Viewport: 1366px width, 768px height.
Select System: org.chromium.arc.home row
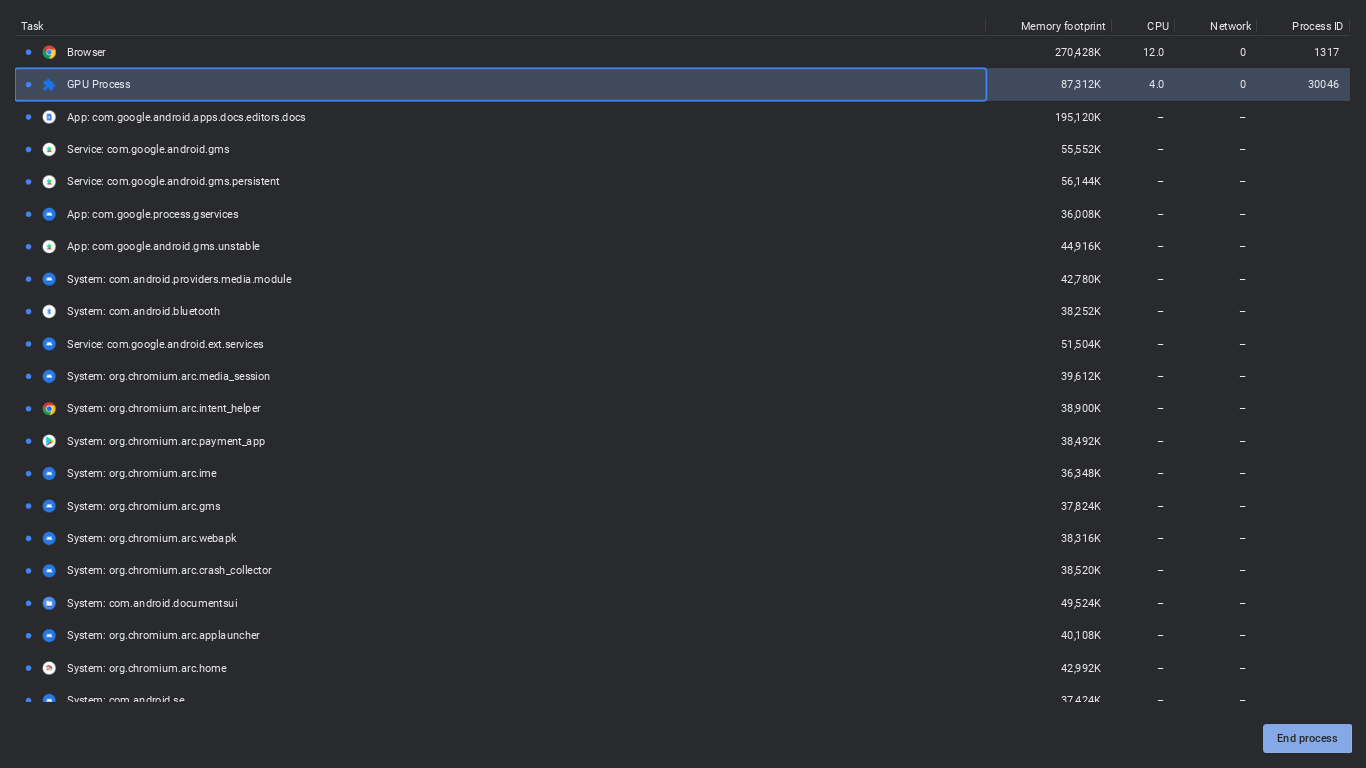pos(682,668)
